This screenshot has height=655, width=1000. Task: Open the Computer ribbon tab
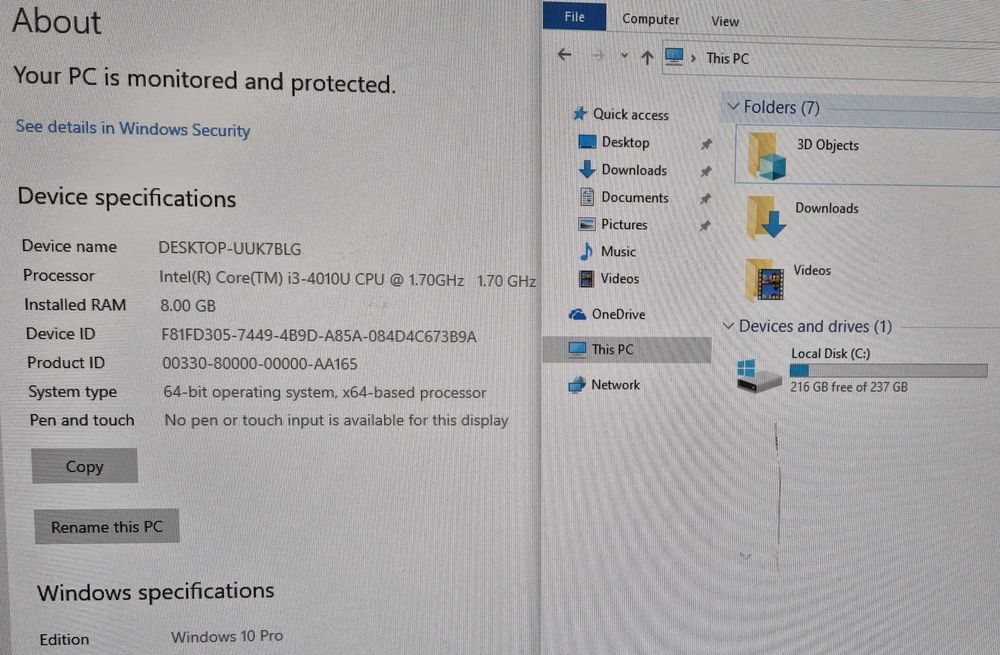tap(651, 19)
